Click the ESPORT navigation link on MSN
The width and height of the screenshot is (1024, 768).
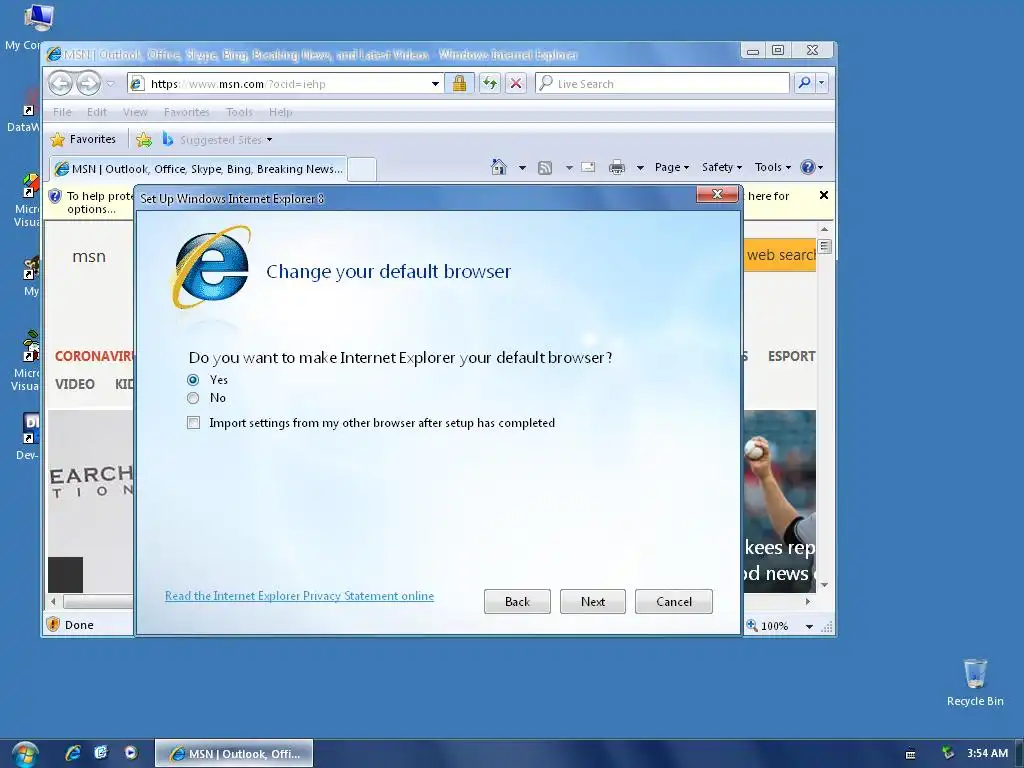tap(792, 357)
